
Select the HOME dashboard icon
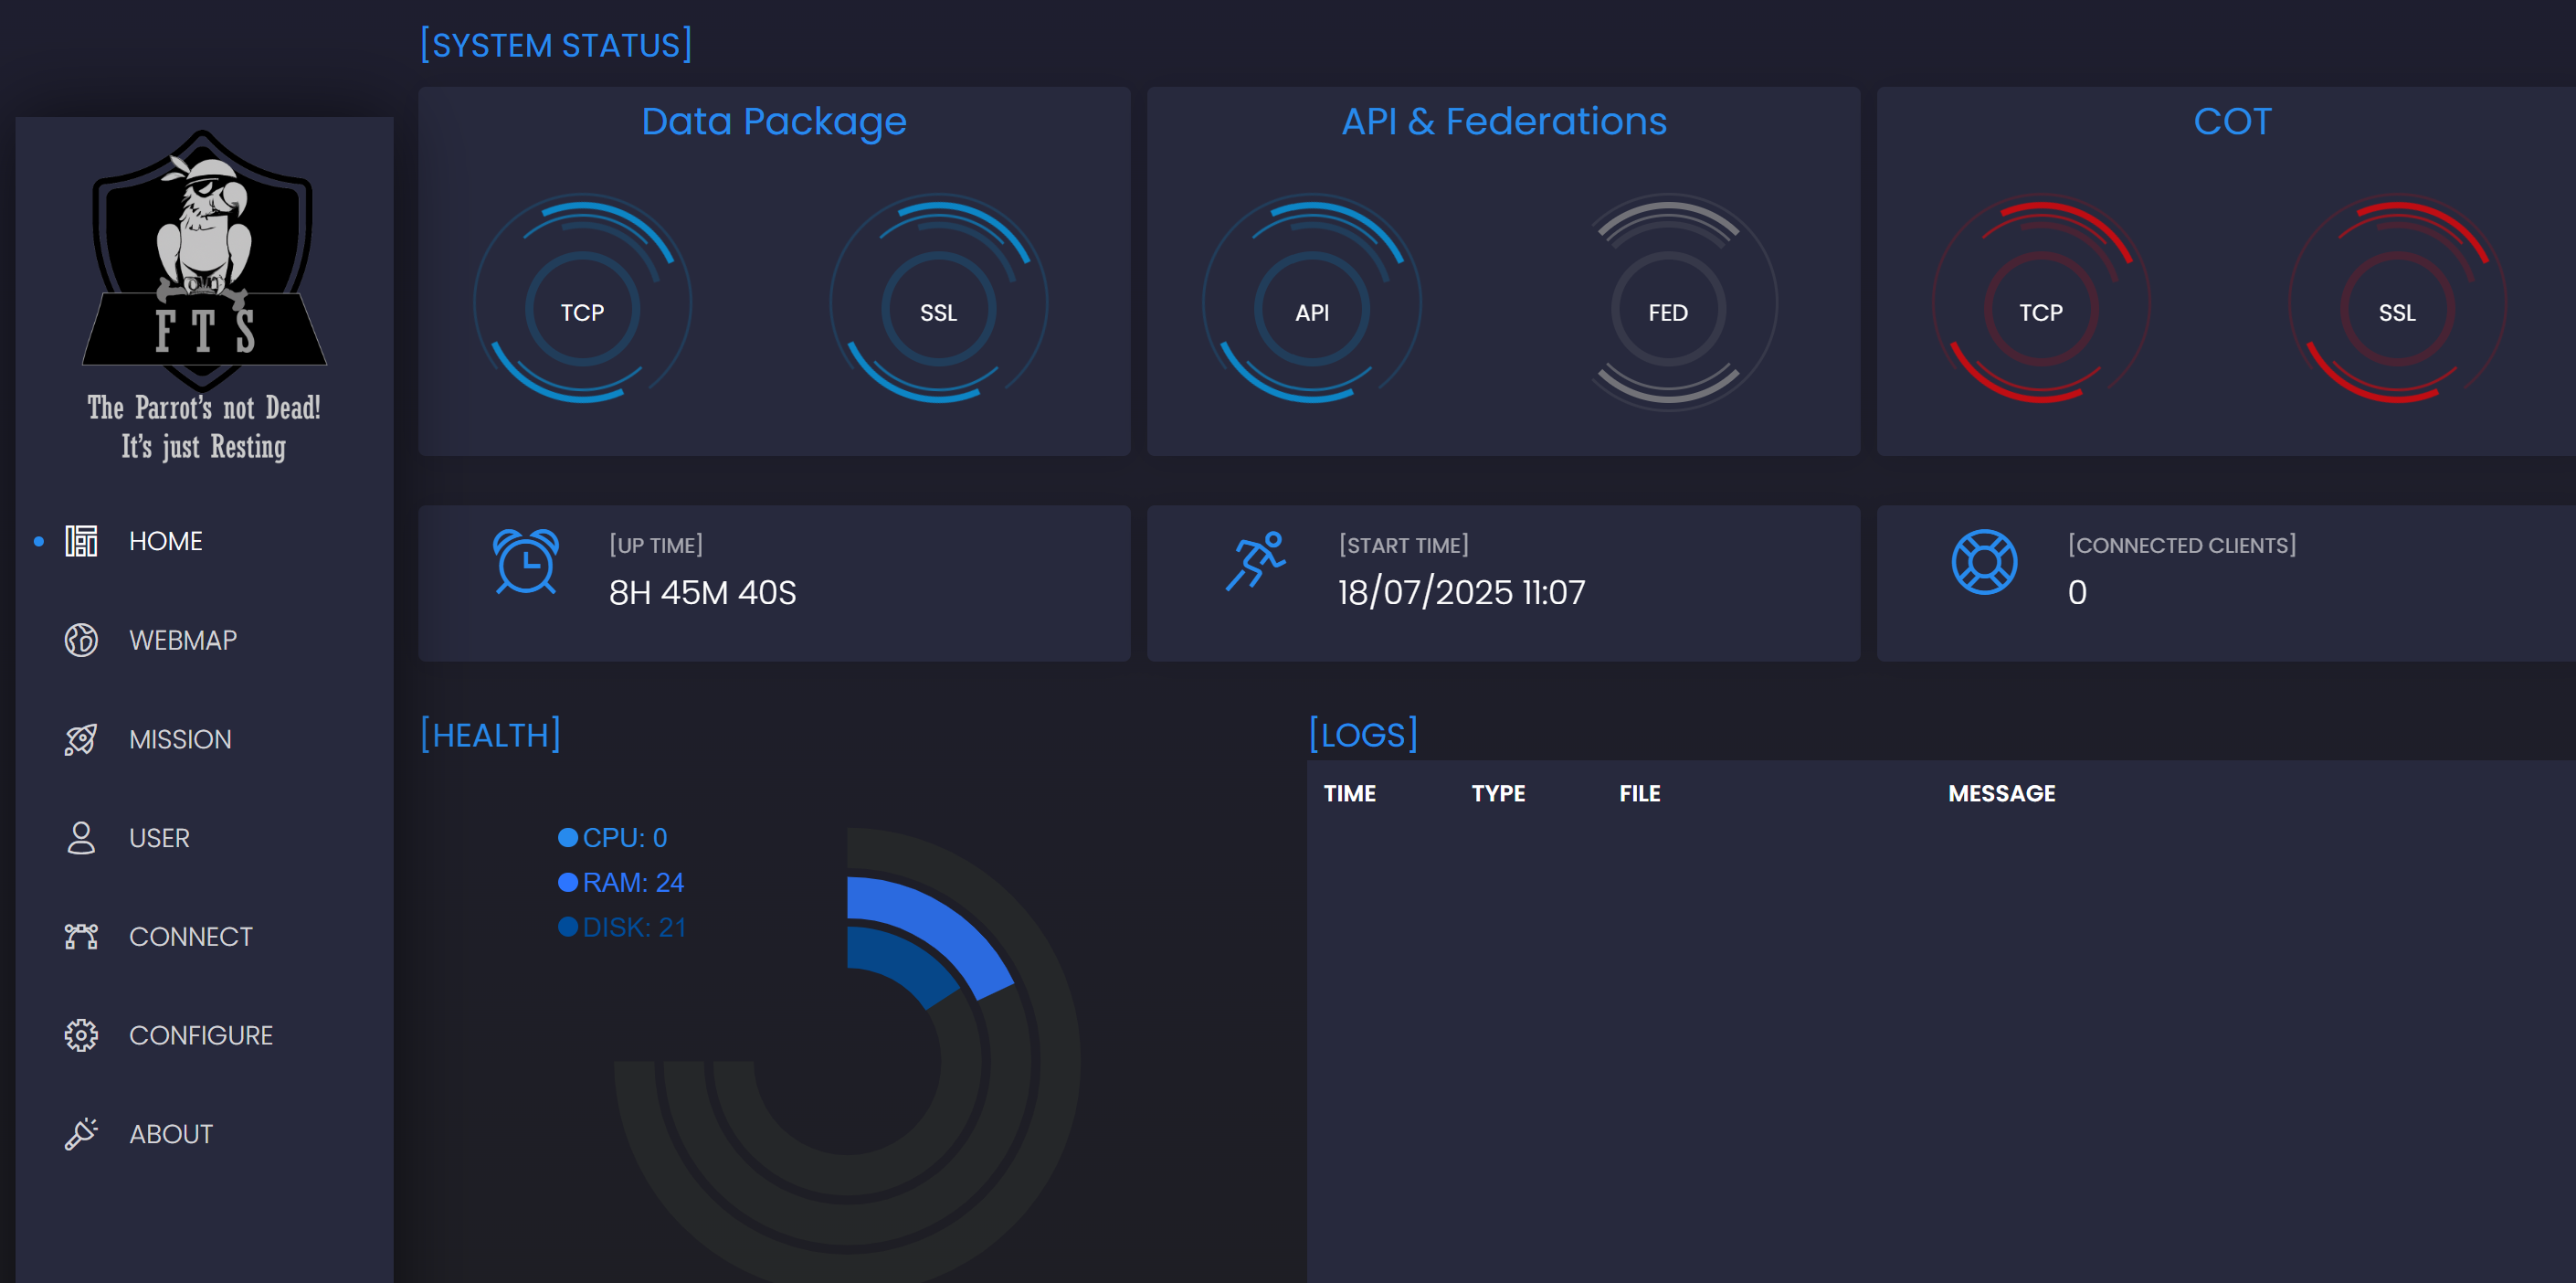(x=80, y=541)
